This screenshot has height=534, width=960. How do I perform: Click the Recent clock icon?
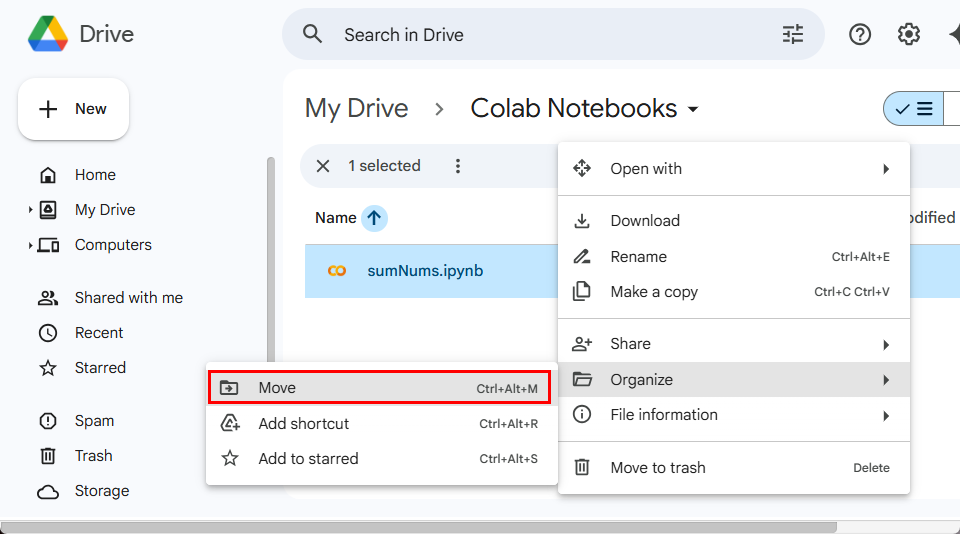[x=48, y=333]
